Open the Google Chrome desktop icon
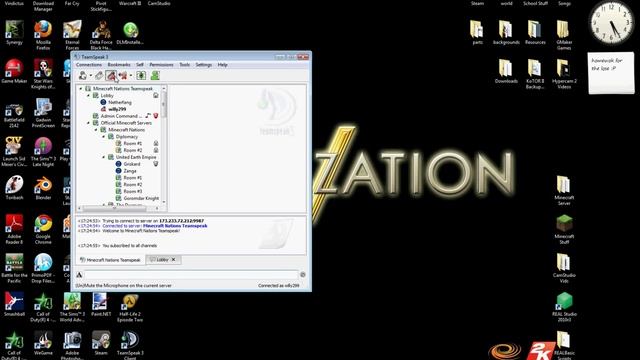Viewport: 640px width, 360px height. (x=43, y=229)
